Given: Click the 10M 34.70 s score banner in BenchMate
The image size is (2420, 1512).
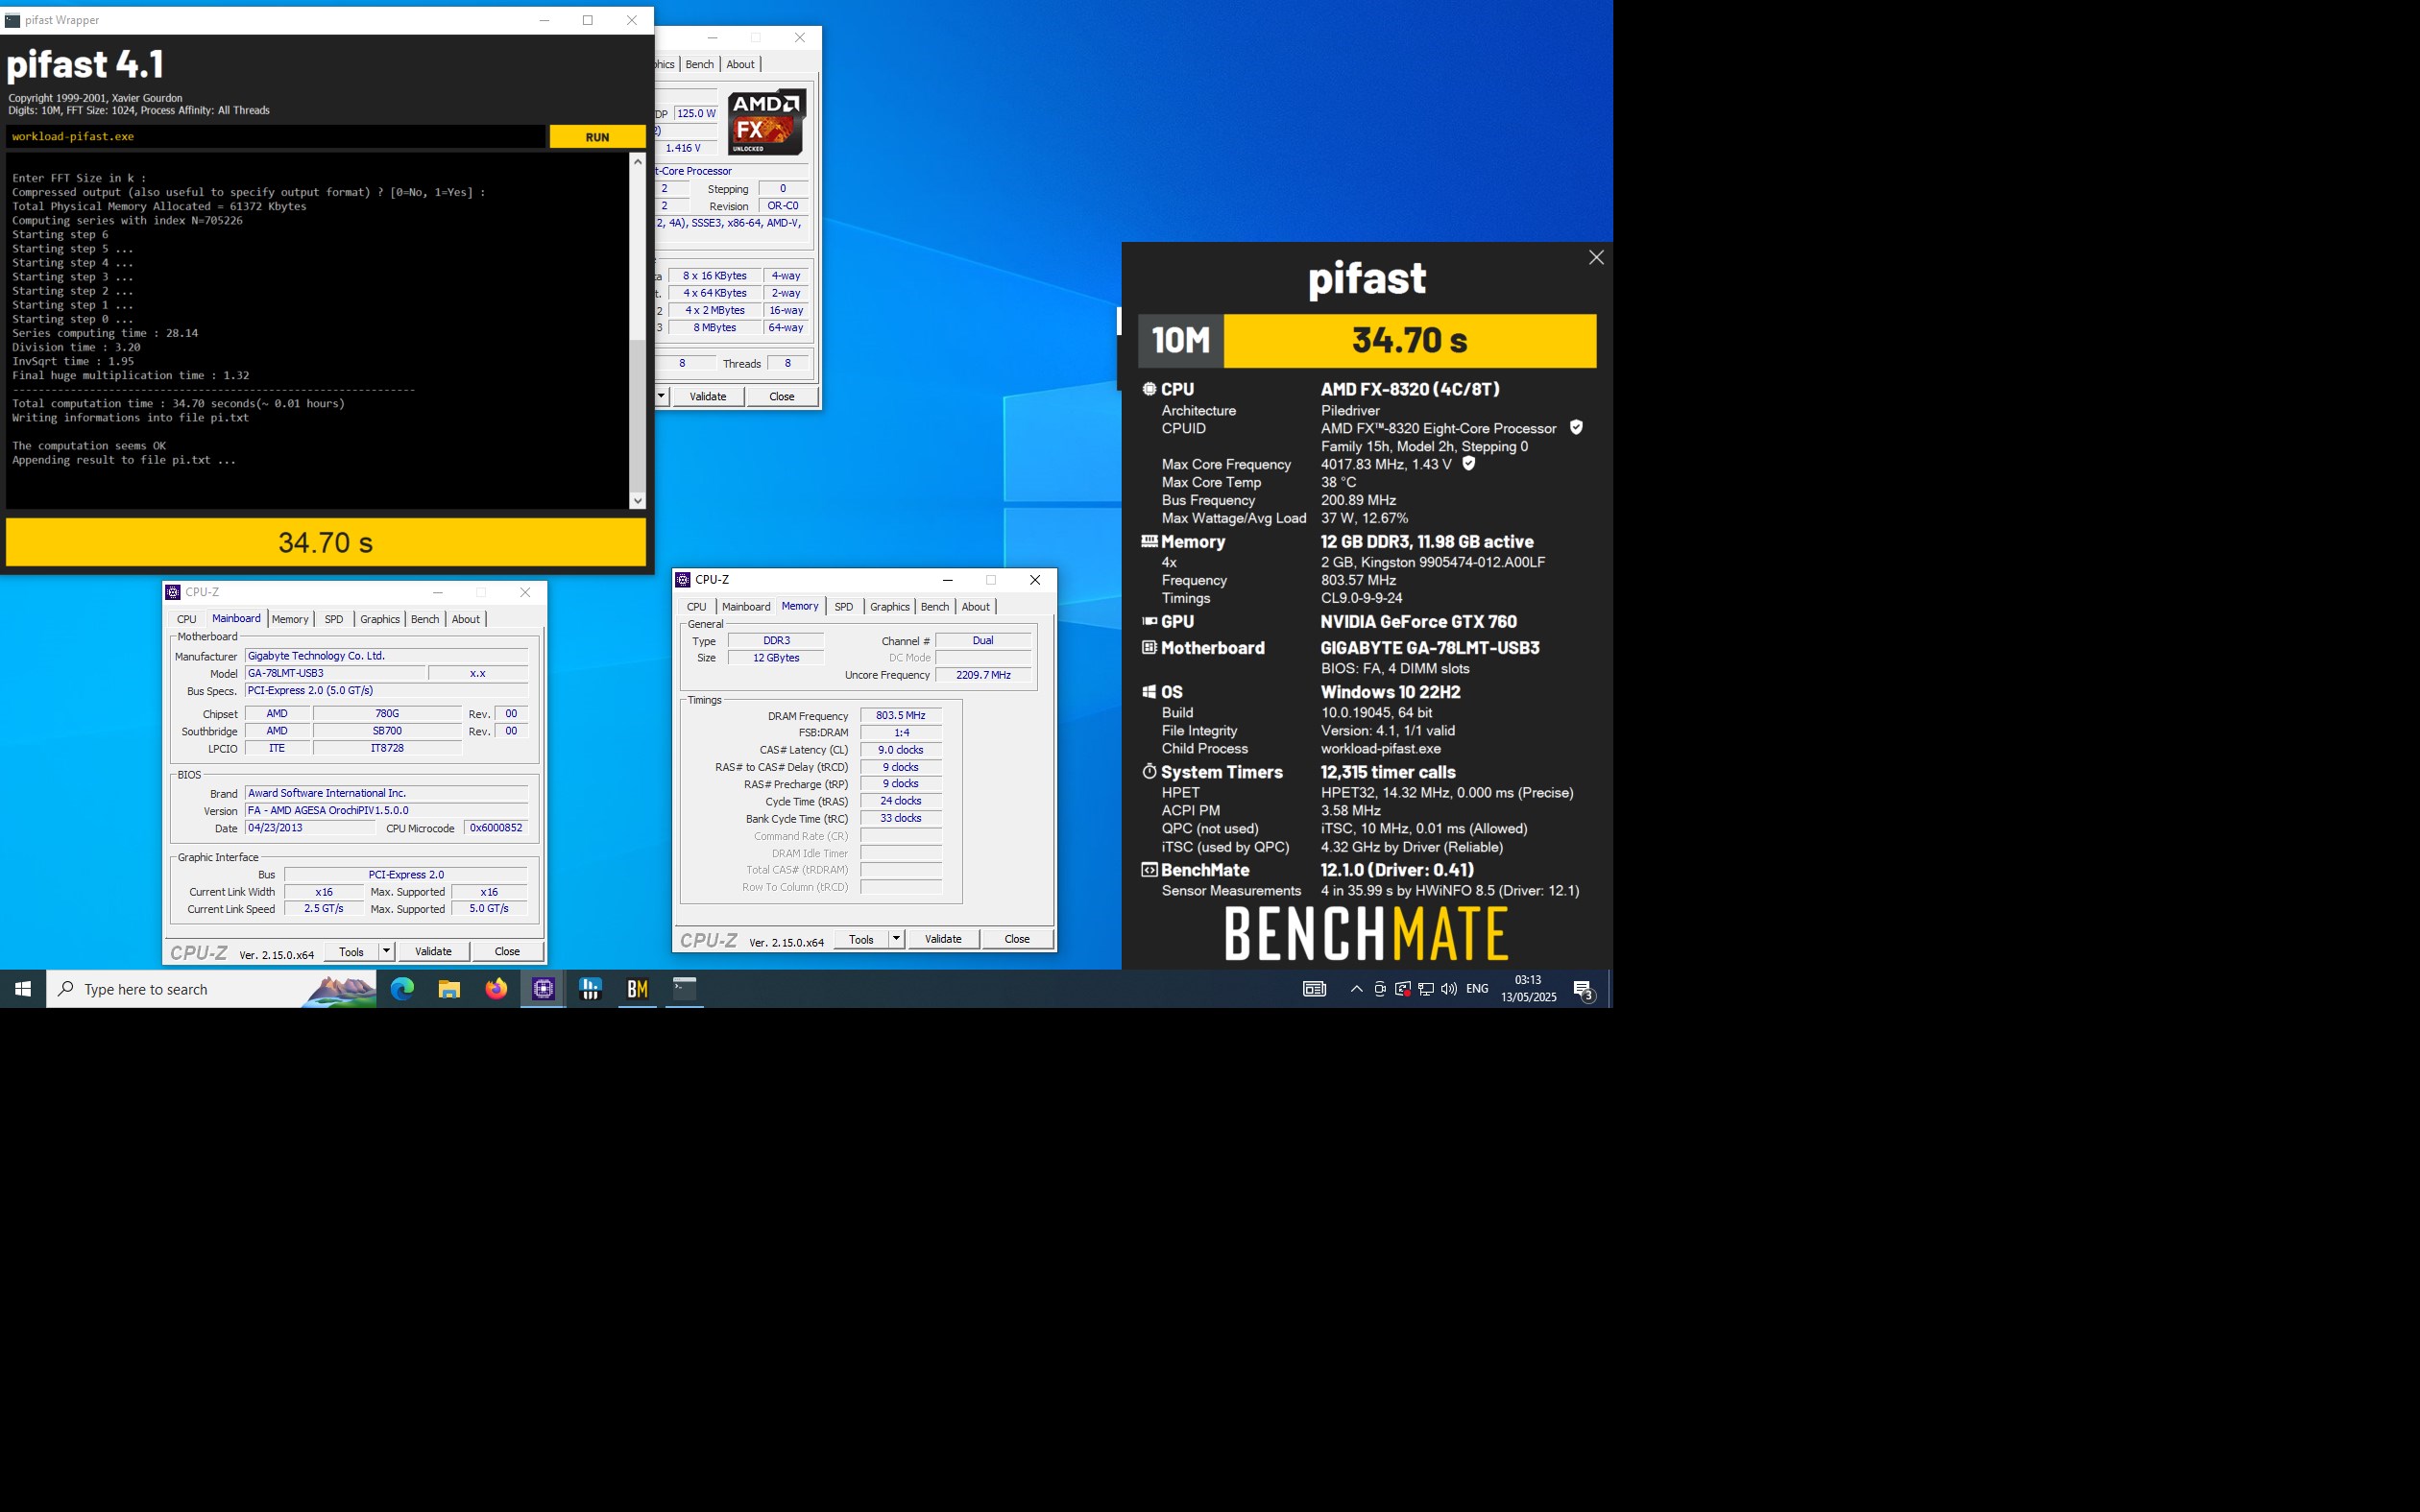Looking at the screenshot, I should point(1367,340).
